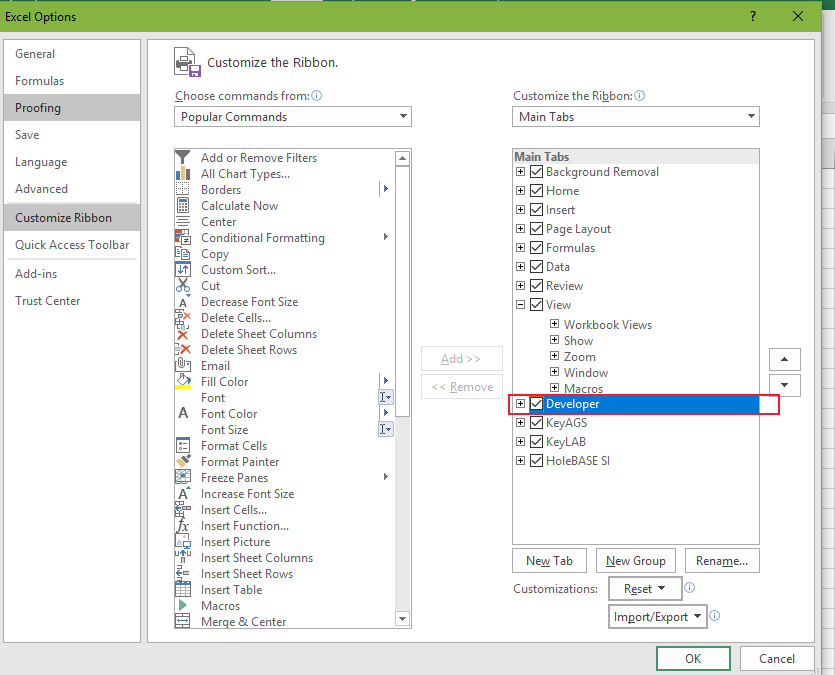Screen dimensions: 835x675
Task: Uncheck the Background Removal tab checkbox
Action: coord(536,171)
